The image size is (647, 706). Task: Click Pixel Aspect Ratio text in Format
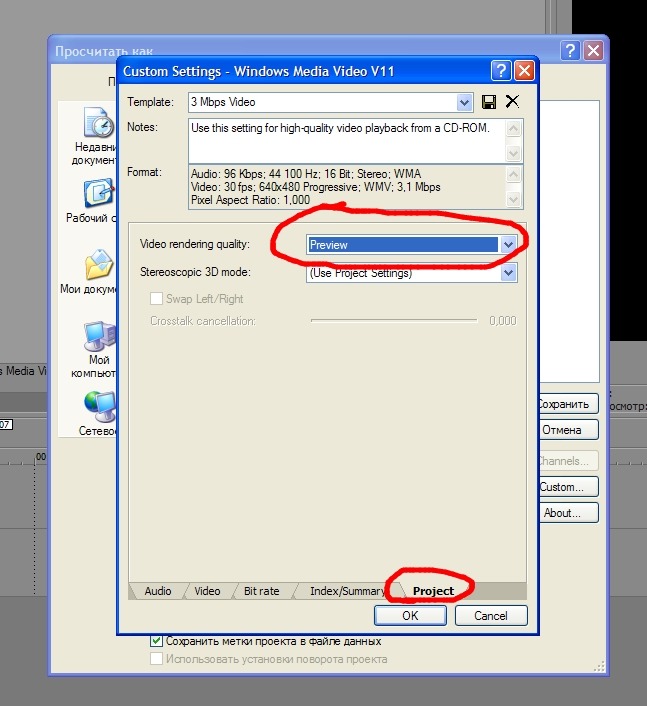(250, 200)
